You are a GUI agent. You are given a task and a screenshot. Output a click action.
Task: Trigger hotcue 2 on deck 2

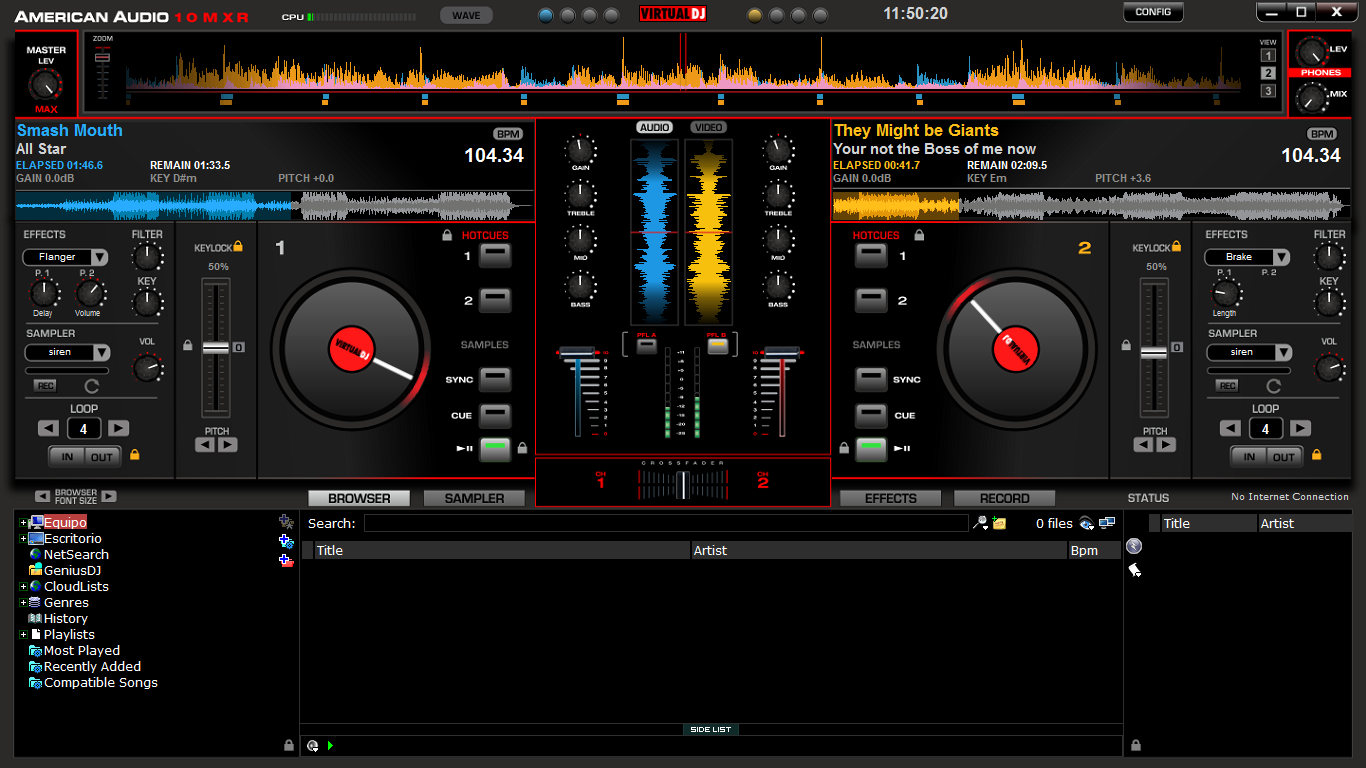tap(871, 300)
